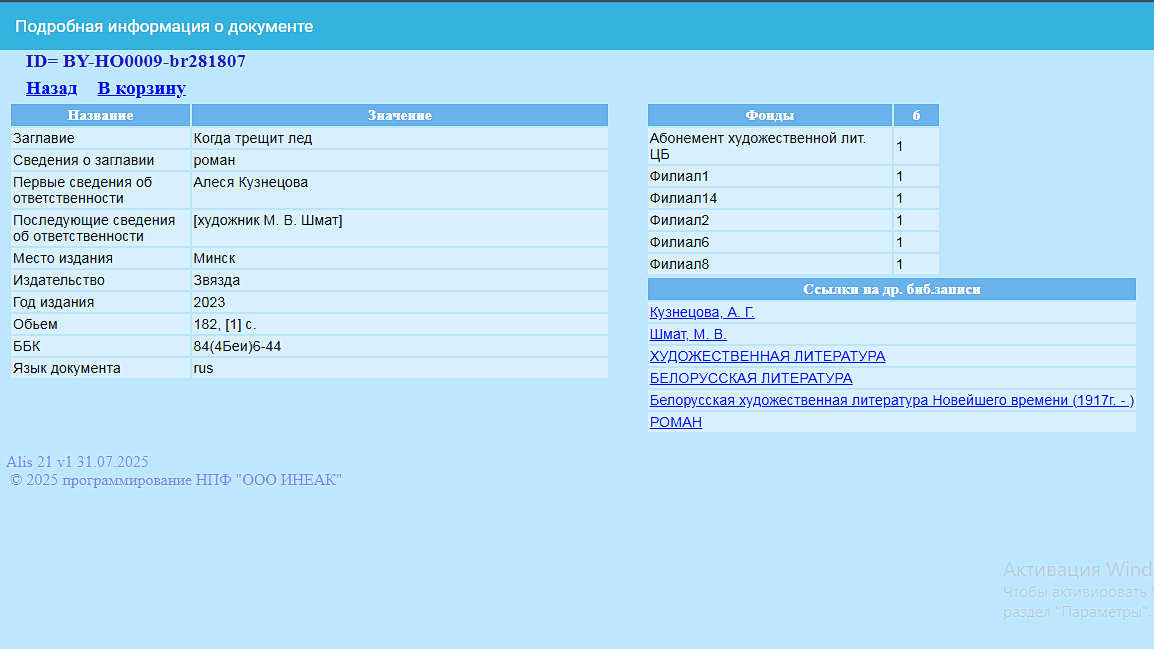The width and height of the screenshot is (1154, 649).
Task: Click the Ссылки на др. биб.записи header
Action: (892, 289)
